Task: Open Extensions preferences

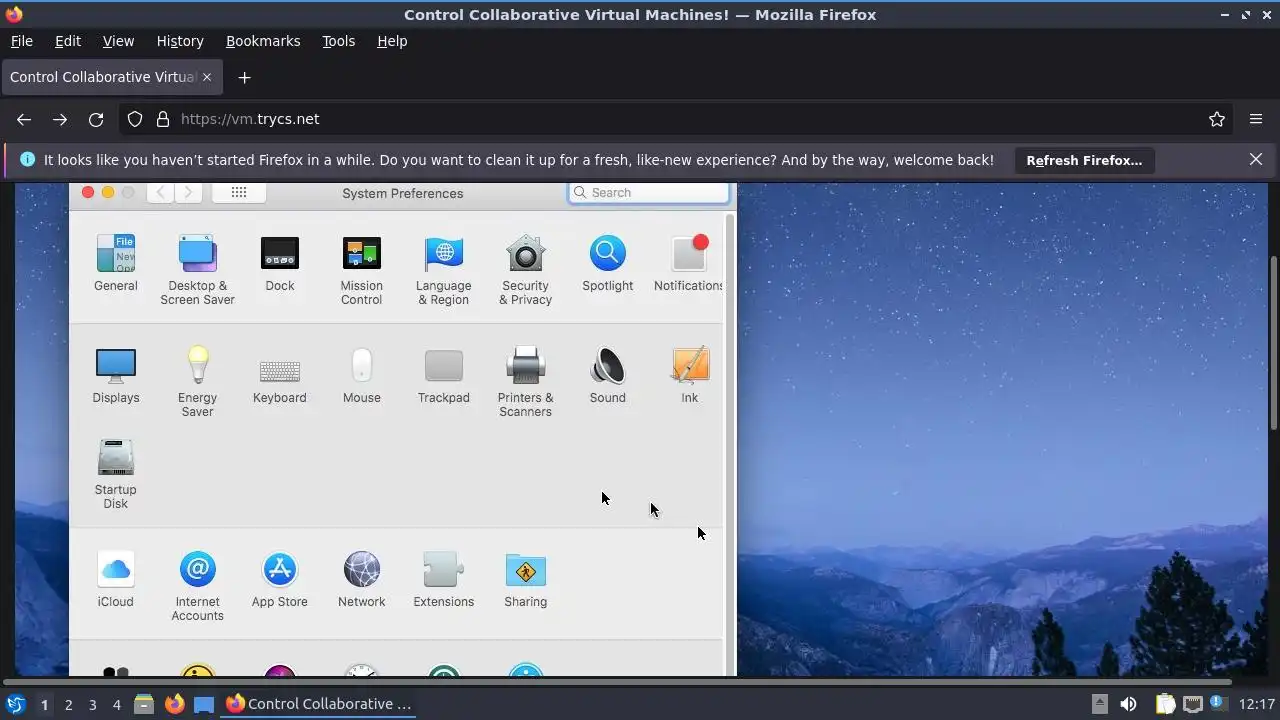Action: (x=443, y=579)
